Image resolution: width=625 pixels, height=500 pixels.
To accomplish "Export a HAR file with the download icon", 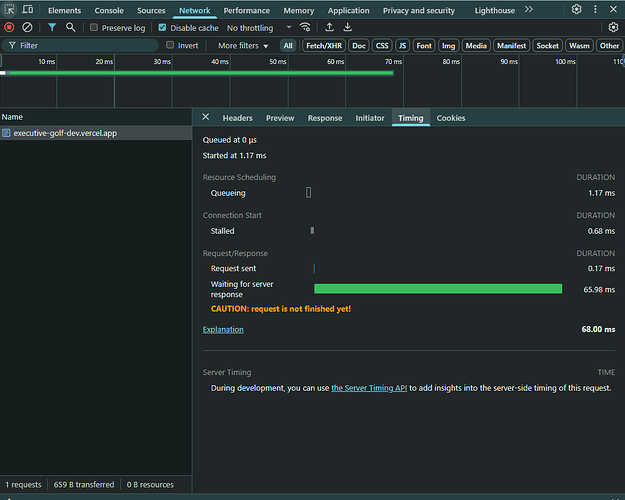I will pyautogui.click(x=348, y=28).
